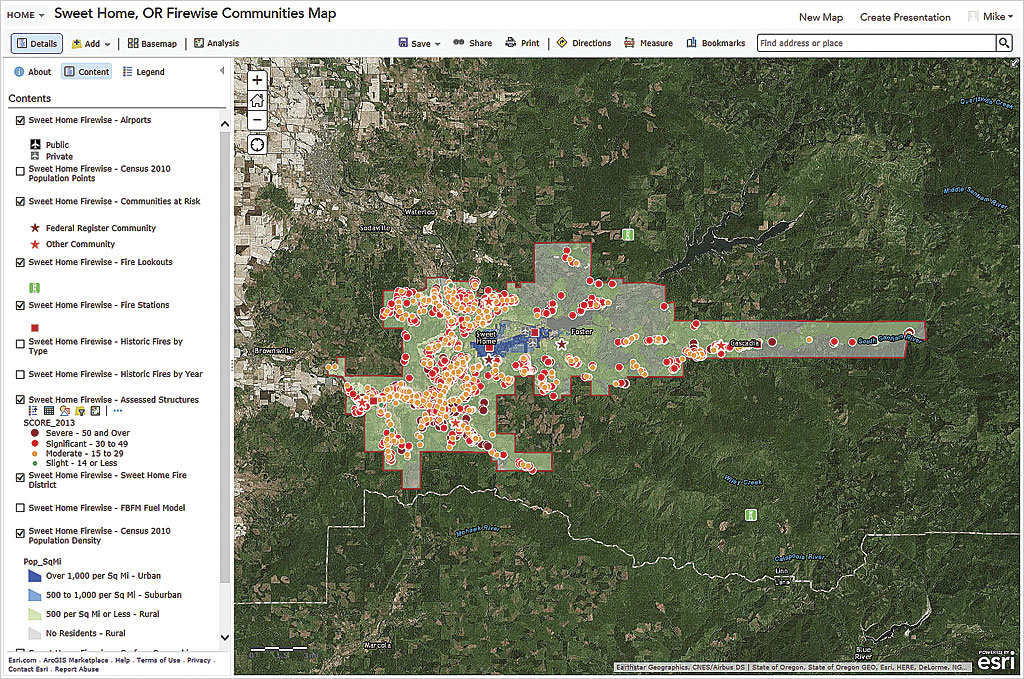This screenshot has width=1024, height=679.
Task: Open the Mike user account menu
Action: pyautogui.click(x=991, y=16)
